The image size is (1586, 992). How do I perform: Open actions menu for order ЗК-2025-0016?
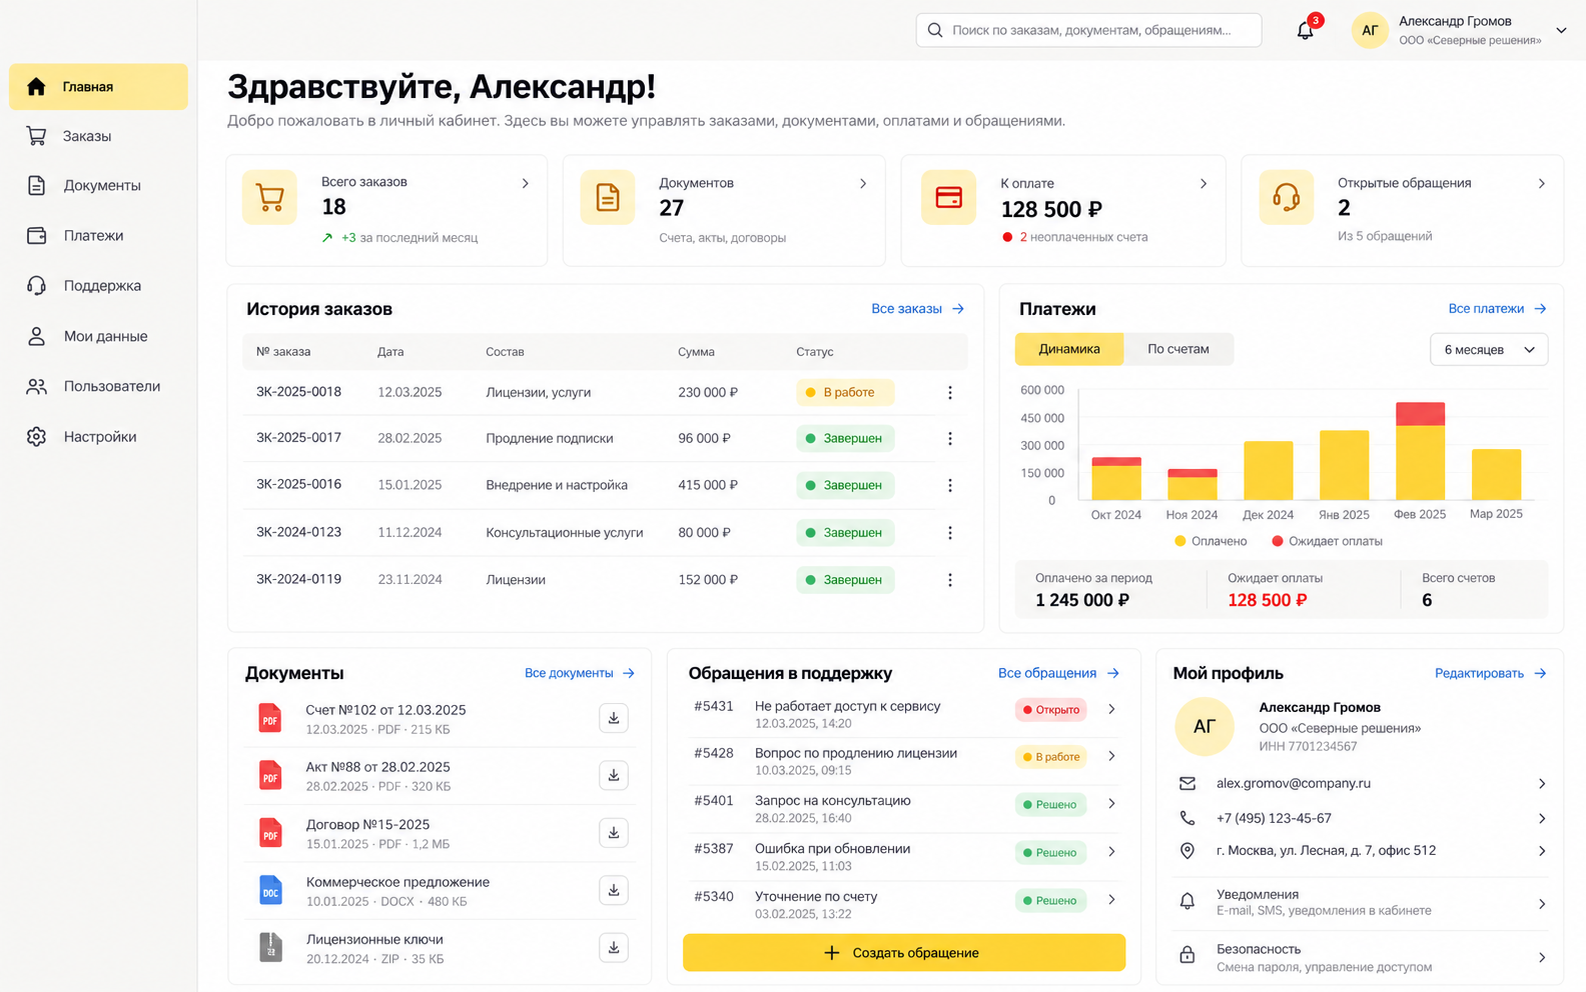(x=950, y=485)
